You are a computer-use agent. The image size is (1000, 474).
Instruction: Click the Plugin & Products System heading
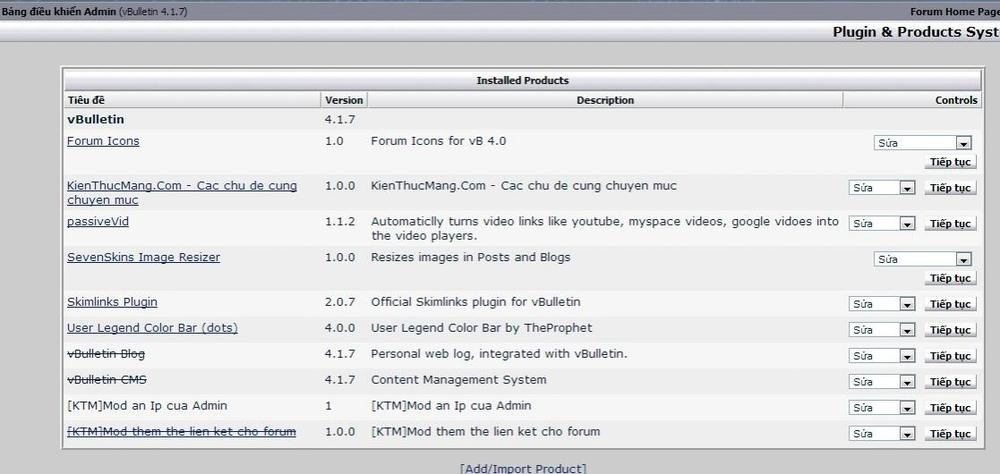point(916,32)
